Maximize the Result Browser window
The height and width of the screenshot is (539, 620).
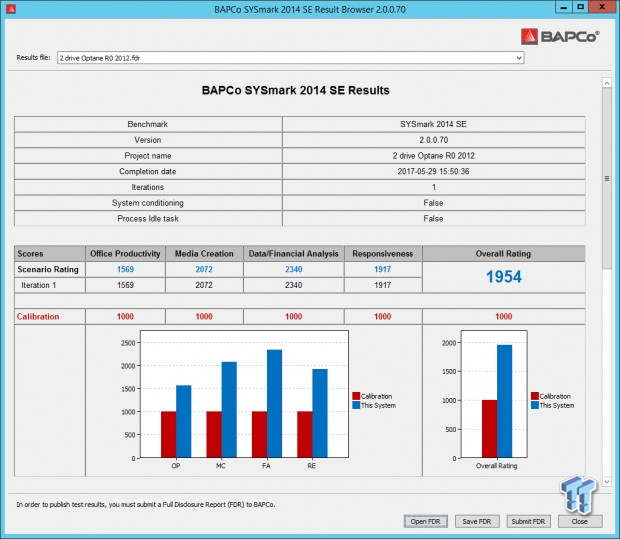[x=580, y=7]
